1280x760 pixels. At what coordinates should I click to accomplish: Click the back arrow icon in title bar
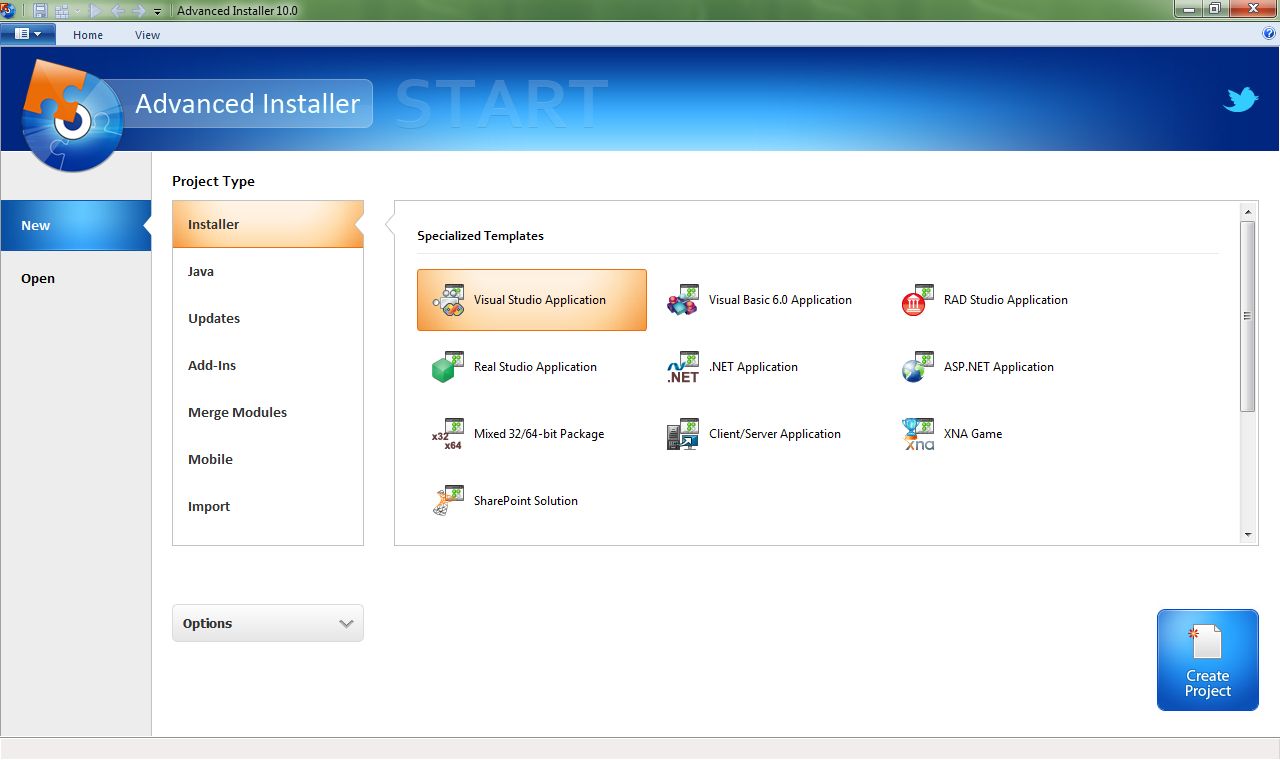coord(117,10)
